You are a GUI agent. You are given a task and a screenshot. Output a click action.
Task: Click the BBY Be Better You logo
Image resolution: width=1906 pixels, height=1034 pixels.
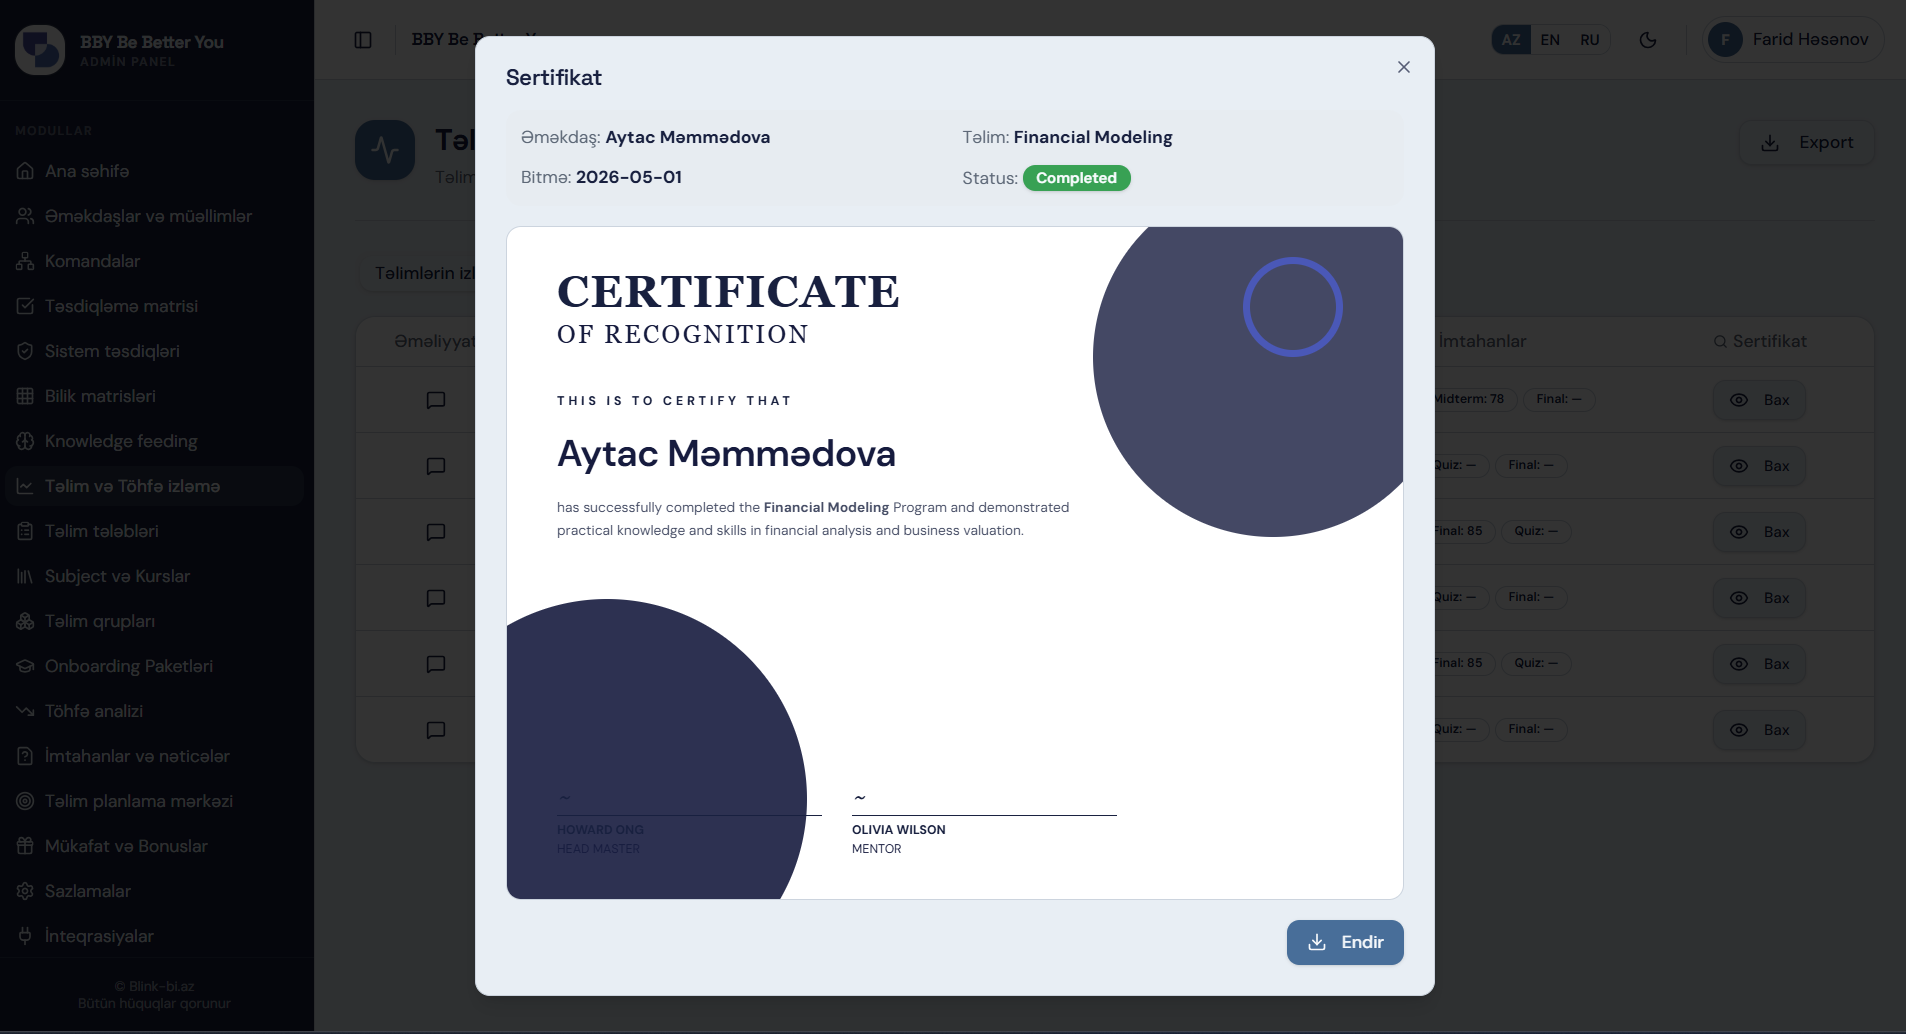(x=40, y=50)
